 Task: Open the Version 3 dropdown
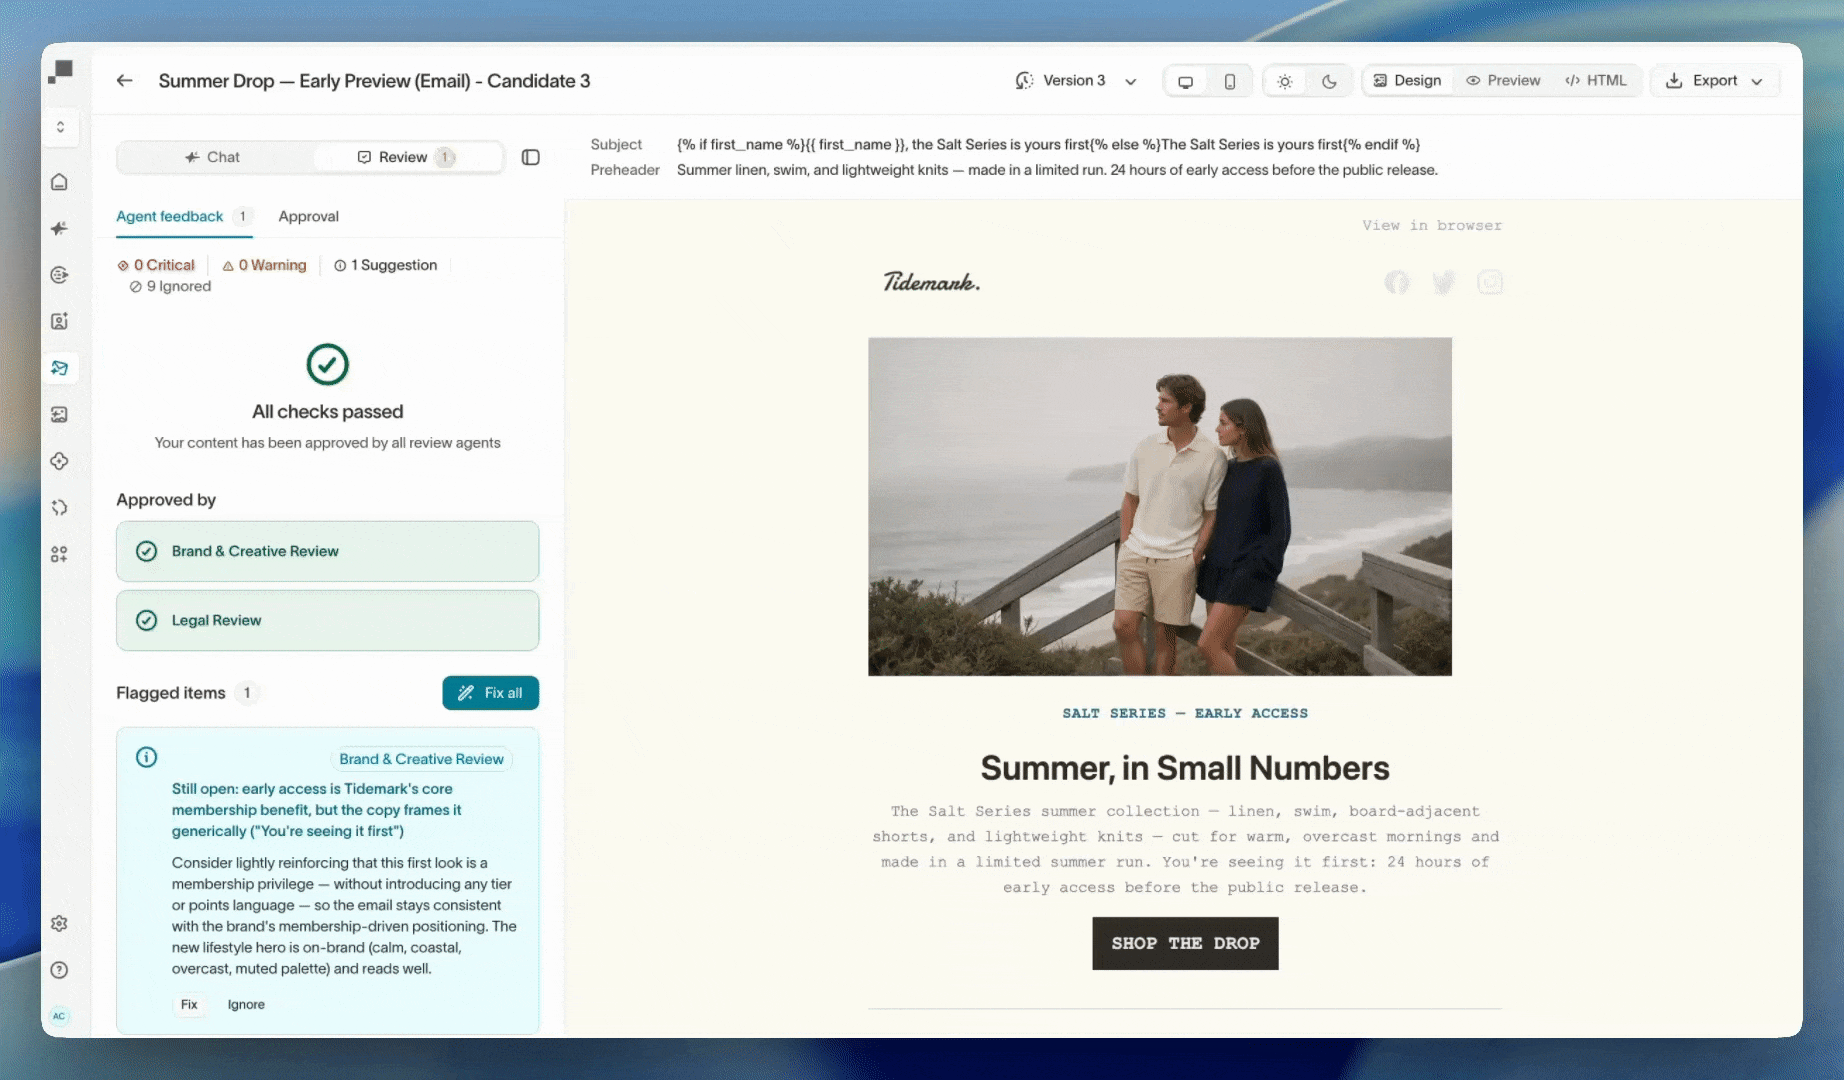click(1076, 81)
